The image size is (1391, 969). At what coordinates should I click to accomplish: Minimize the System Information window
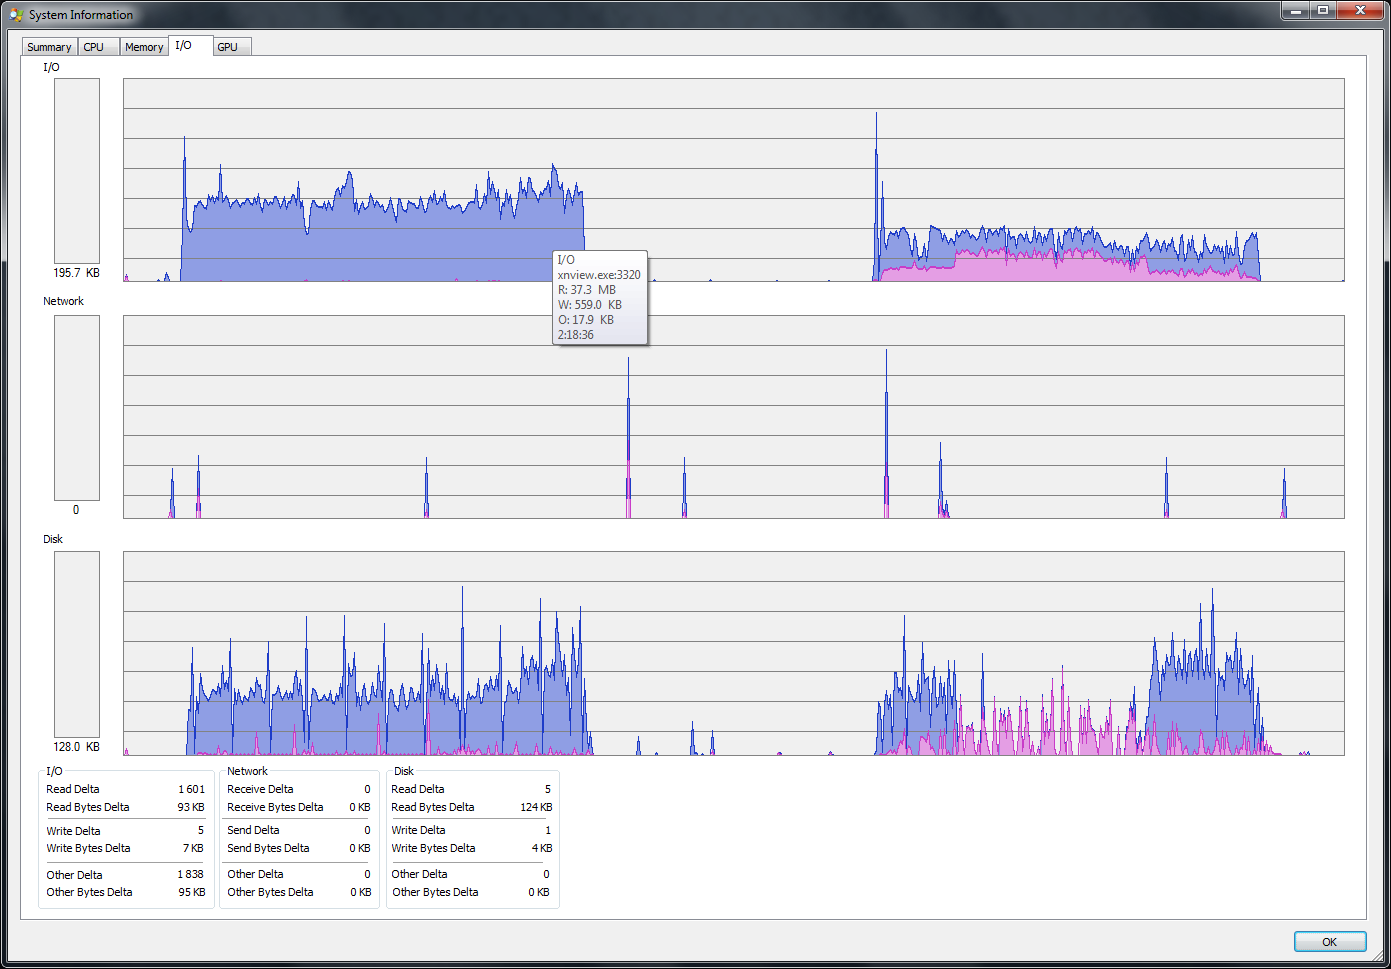point(1297,10)
